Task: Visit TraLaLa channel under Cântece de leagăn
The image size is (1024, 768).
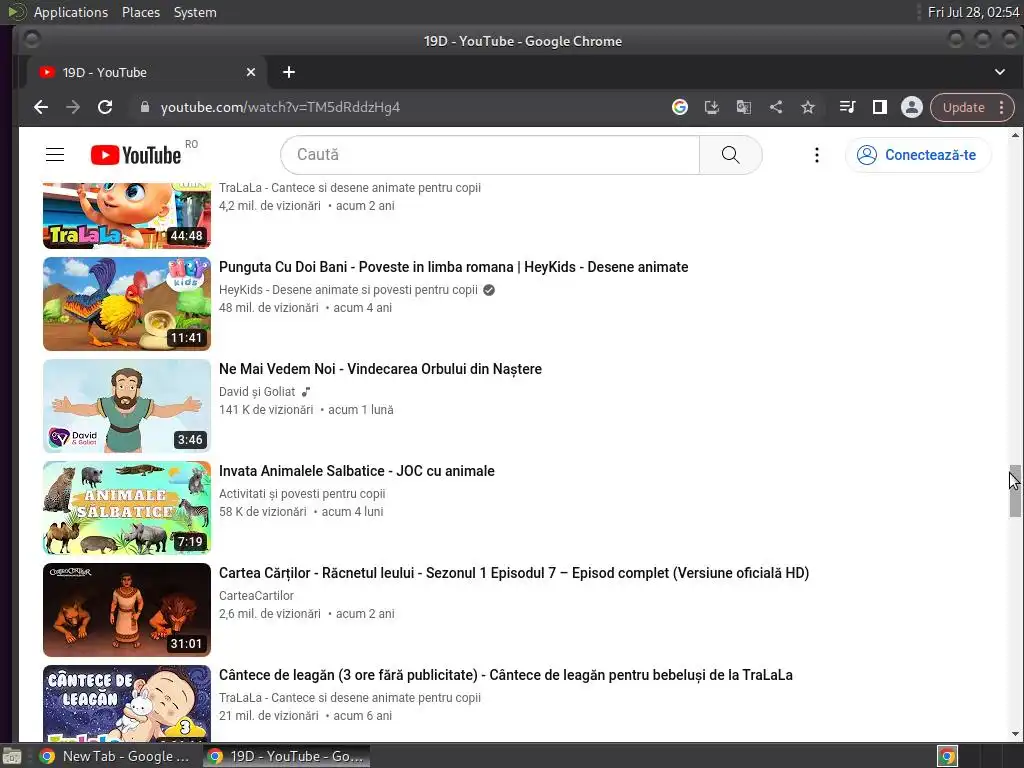Action: [349, 697]
